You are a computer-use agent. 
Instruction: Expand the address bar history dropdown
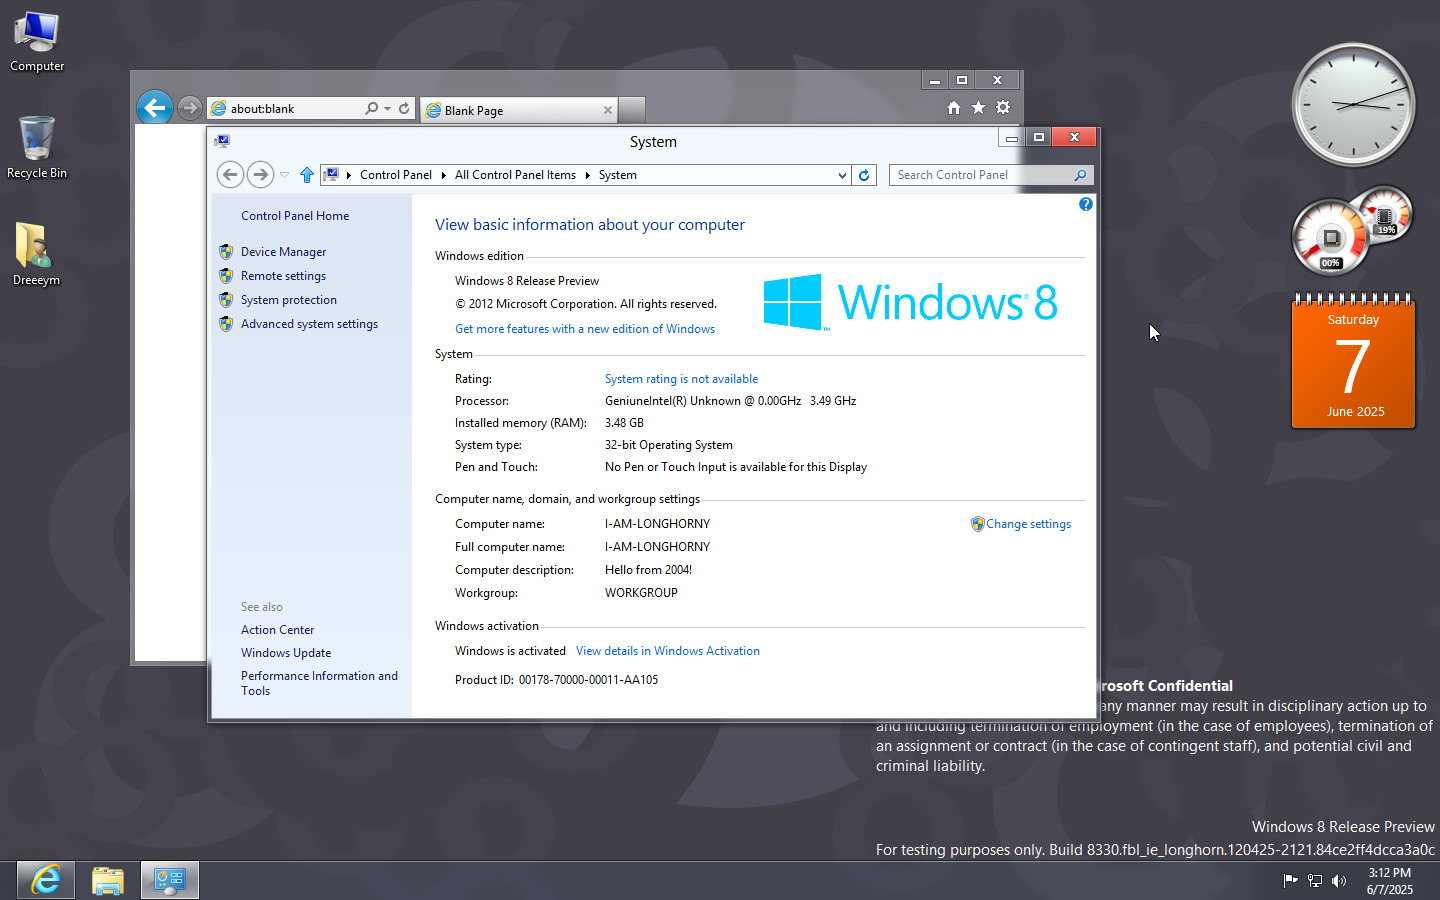[x=842, y=175]
